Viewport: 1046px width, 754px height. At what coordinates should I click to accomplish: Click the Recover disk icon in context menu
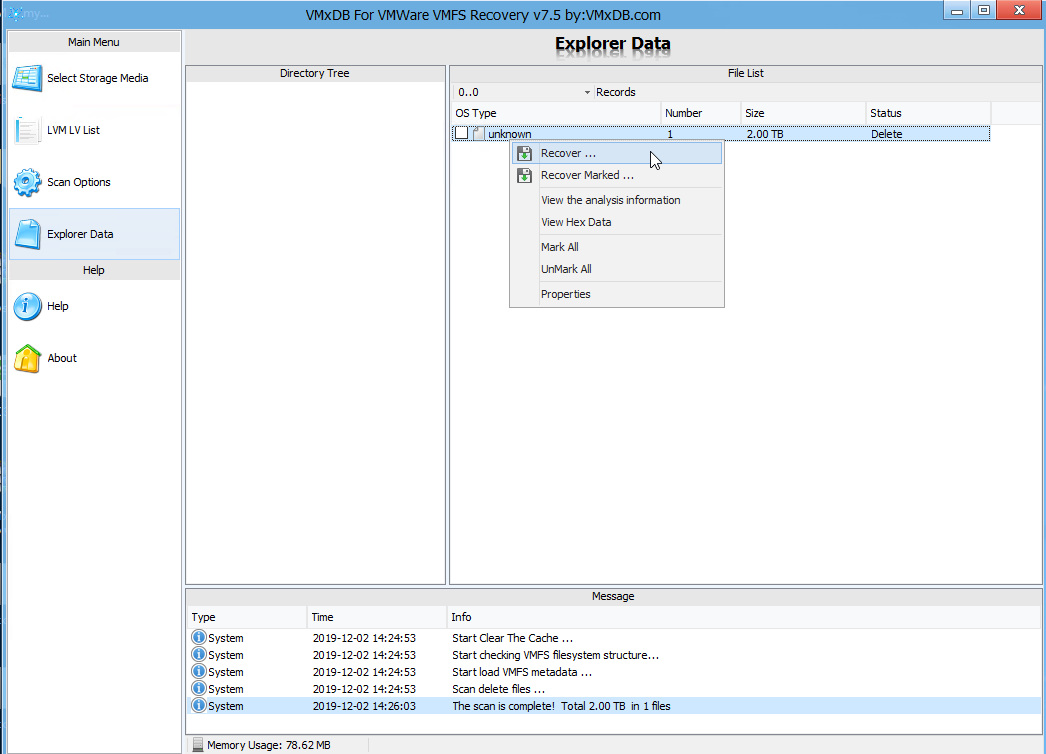[x=524, y=153]
